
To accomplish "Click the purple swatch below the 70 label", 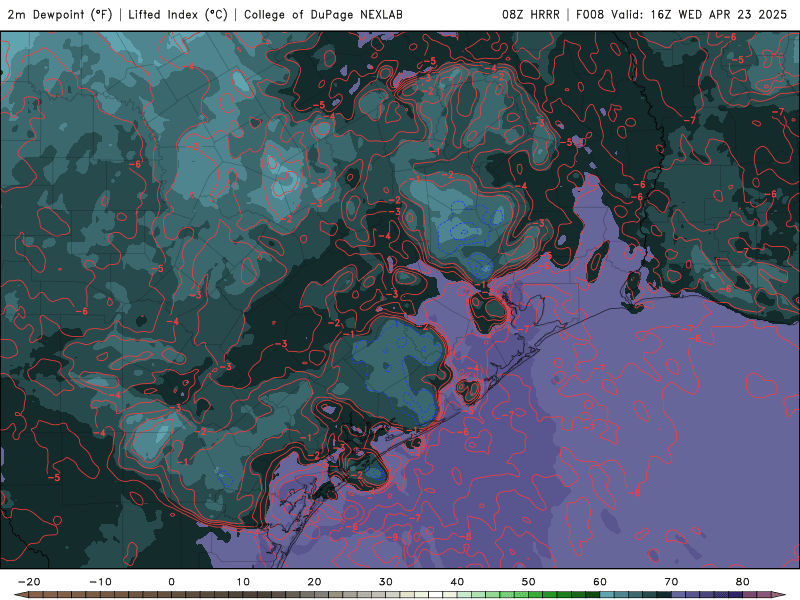I will click(679, 595).
